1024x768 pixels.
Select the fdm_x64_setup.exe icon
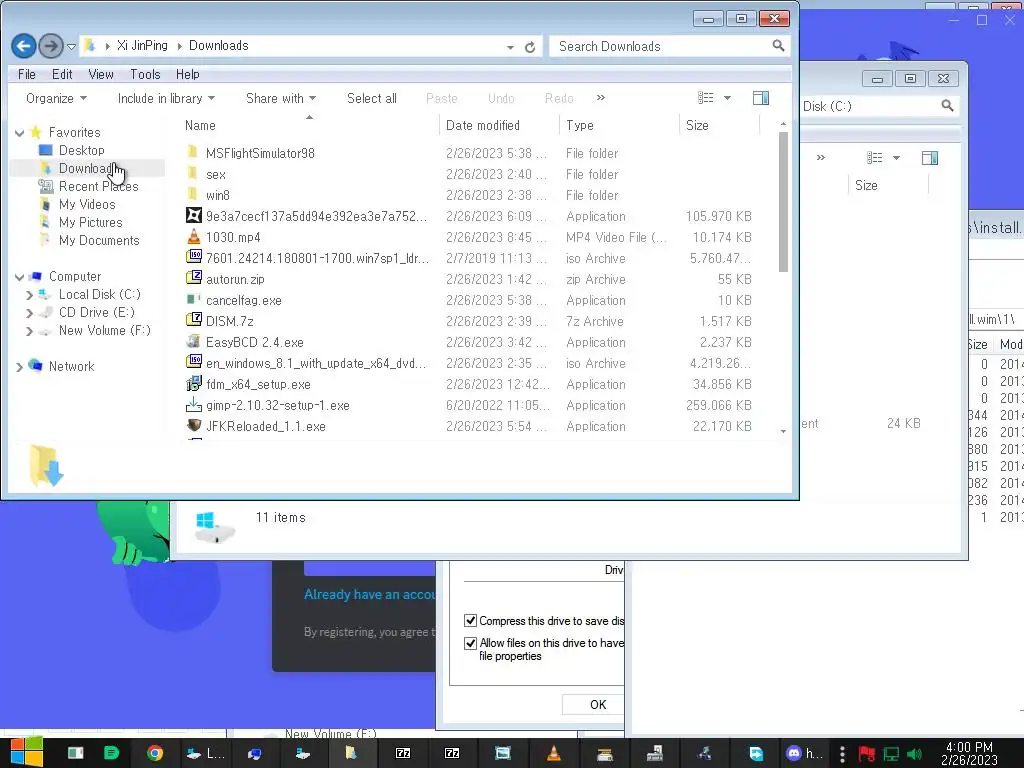pos(193,383)
